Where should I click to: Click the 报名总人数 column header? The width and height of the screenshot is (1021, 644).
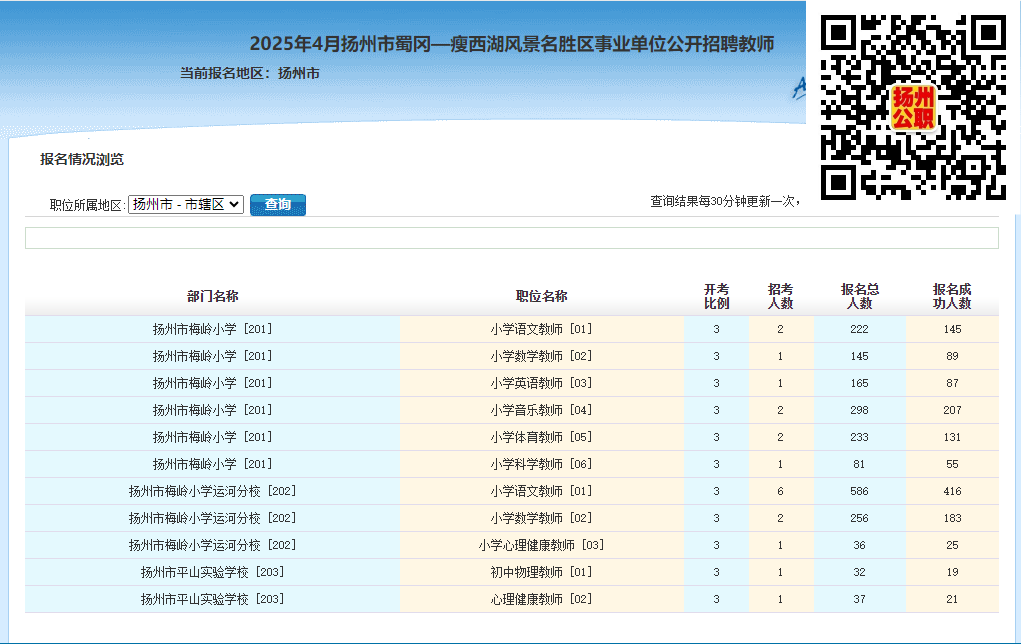(x=859, y=296)
